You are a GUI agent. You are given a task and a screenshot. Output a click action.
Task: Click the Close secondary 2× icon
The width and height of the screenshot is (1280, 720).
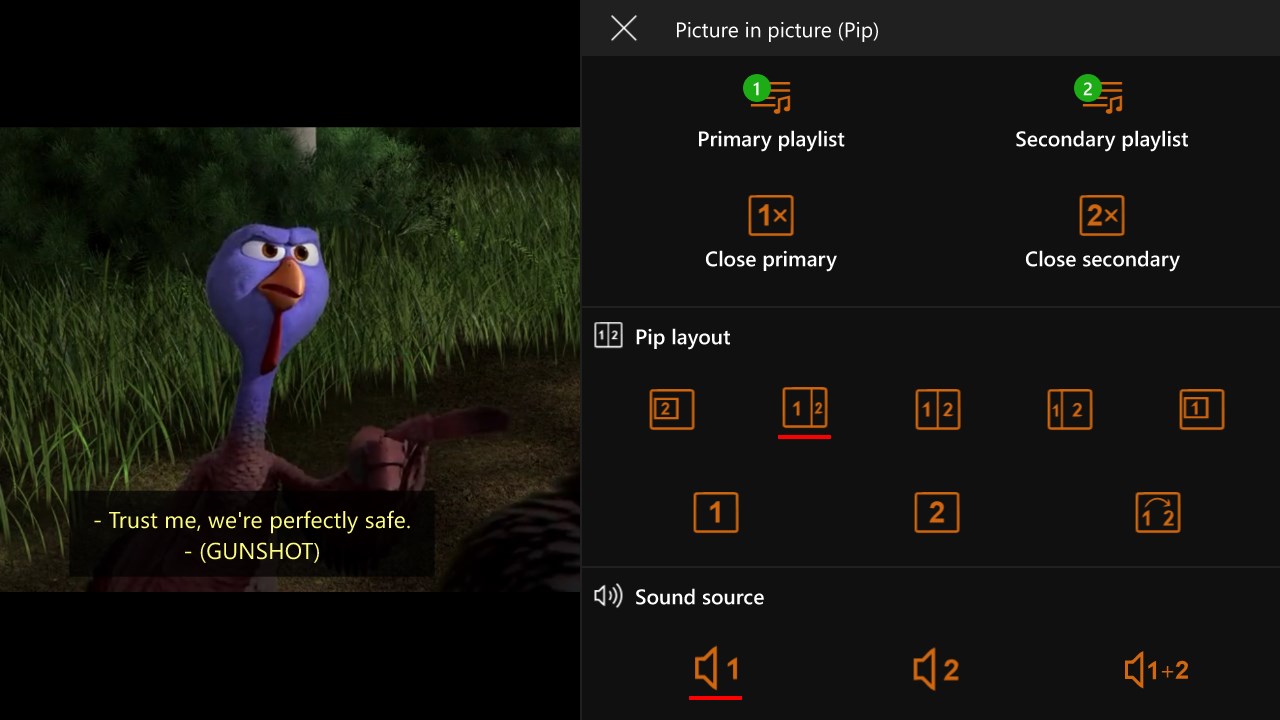pos(1102,215)
